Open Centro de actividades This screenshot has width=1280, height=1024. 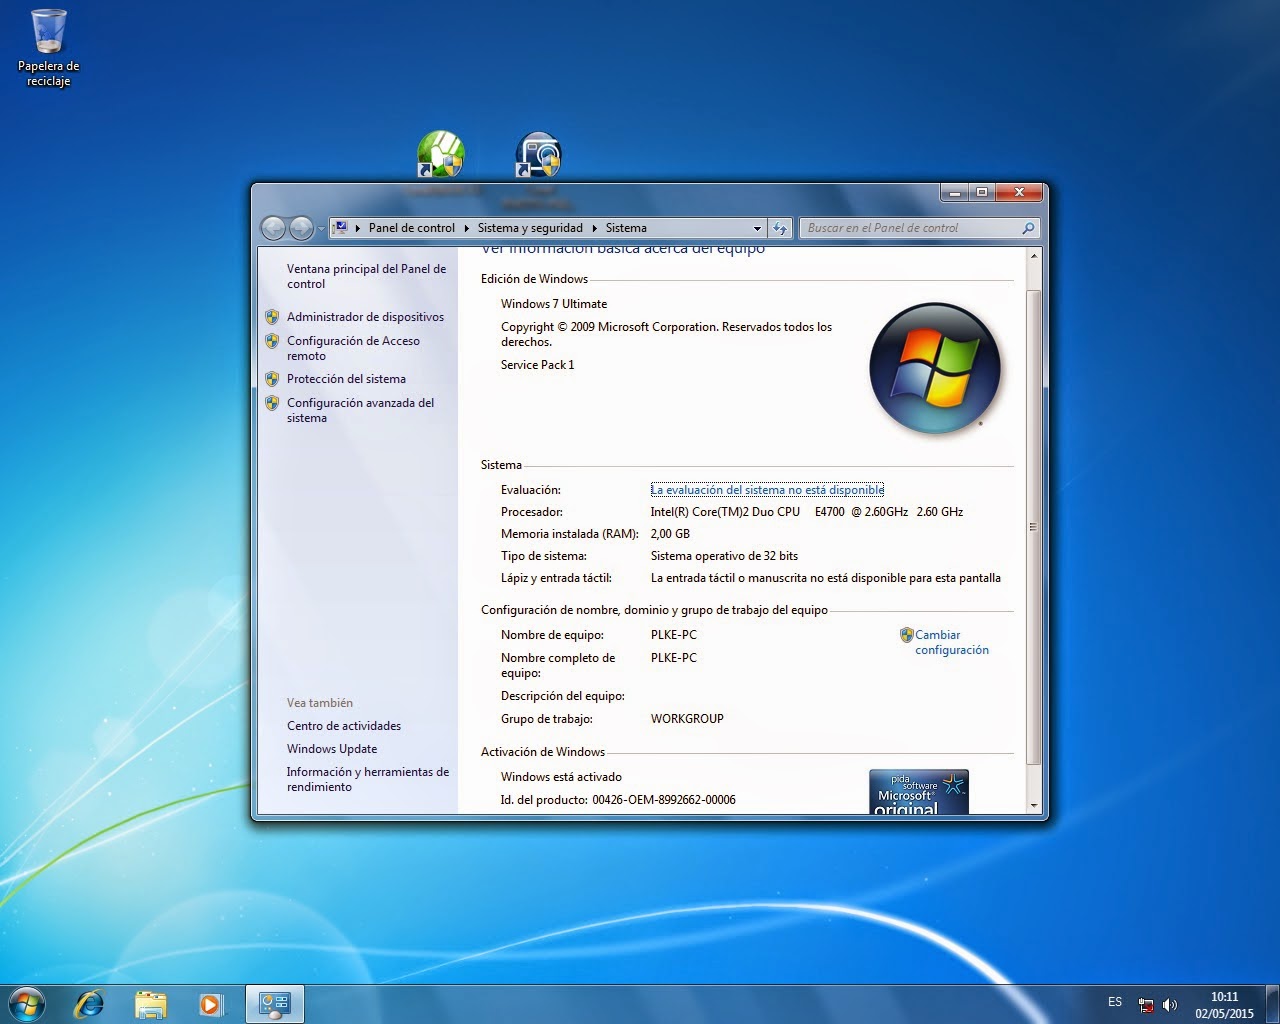[x=343, y=726]
